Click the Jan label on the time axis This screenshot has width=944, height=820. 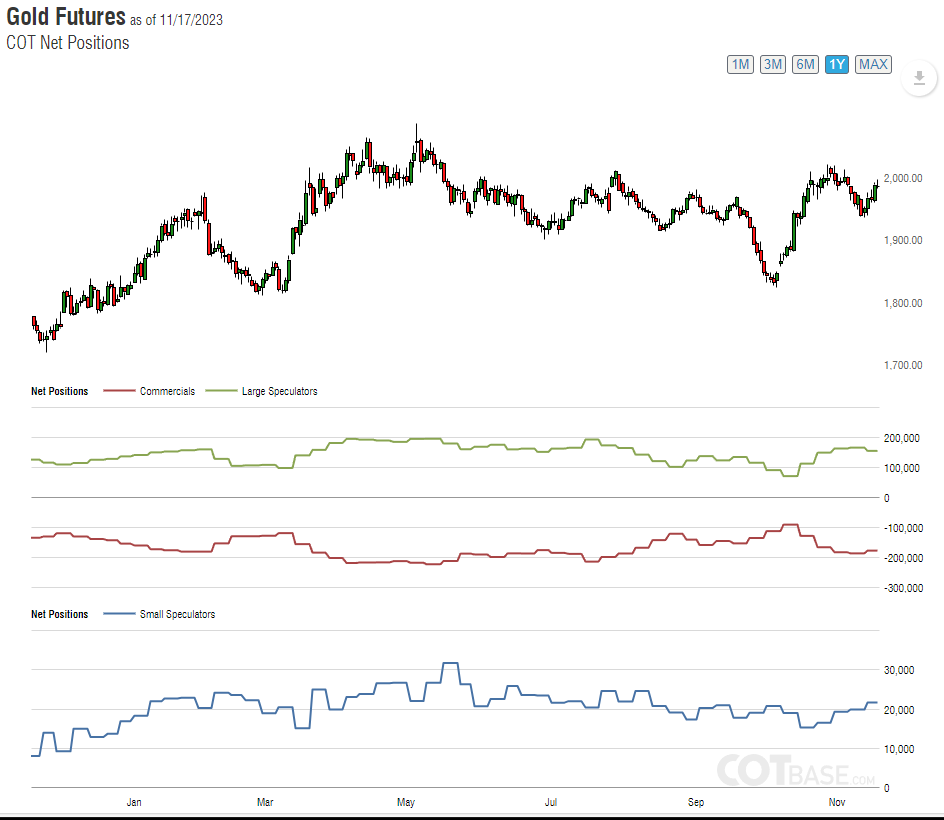[134, 802]
